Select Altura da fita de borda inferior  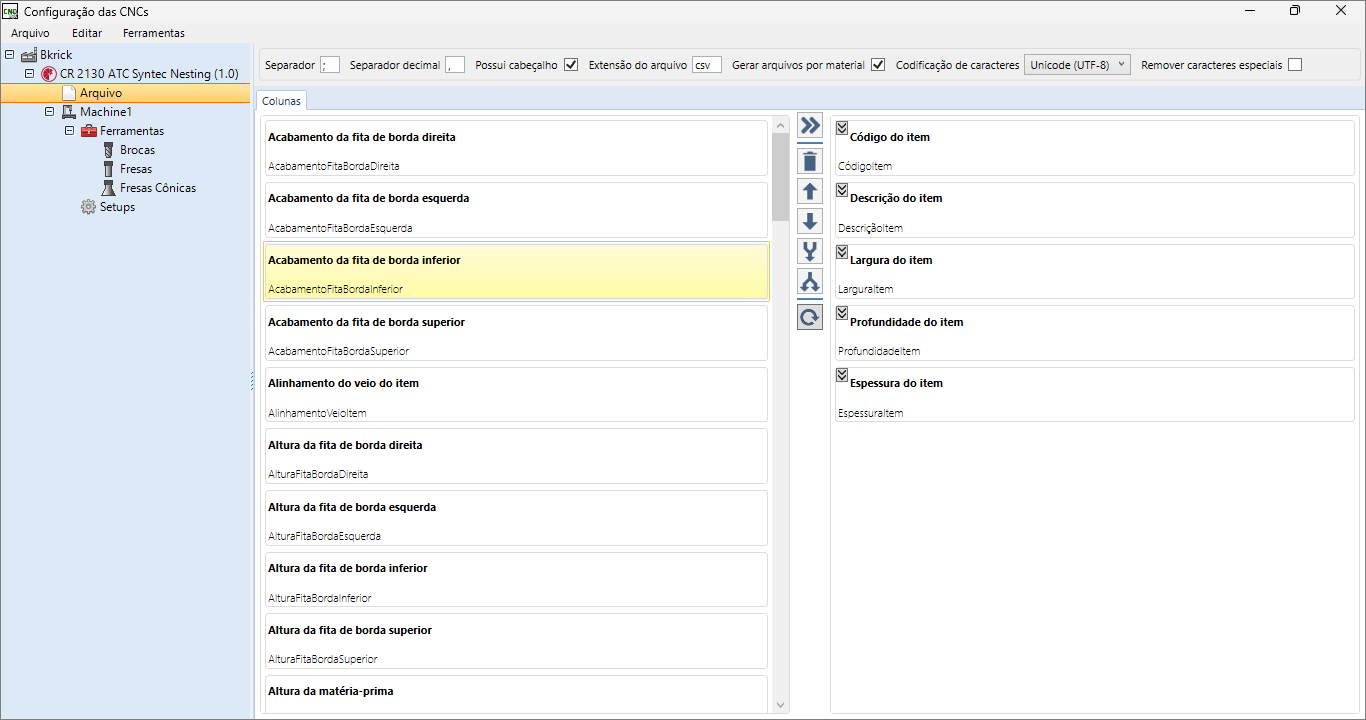click(x=516, y=580)
